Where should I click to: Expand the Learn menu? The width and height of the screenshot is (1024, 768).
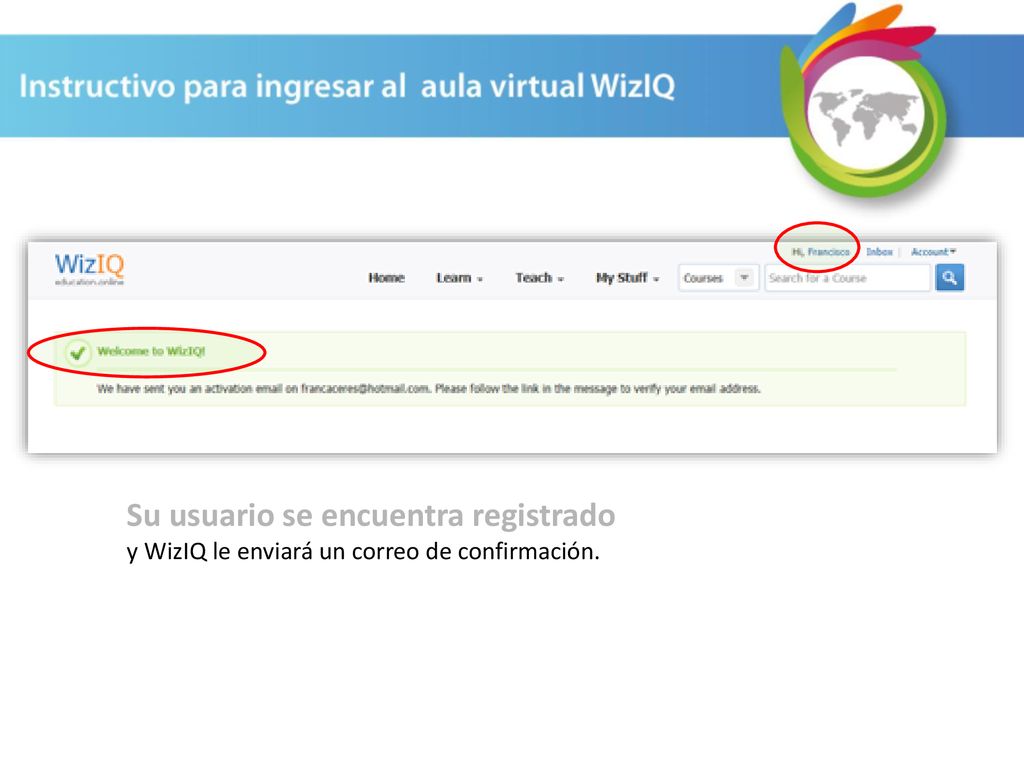point(459,278)
